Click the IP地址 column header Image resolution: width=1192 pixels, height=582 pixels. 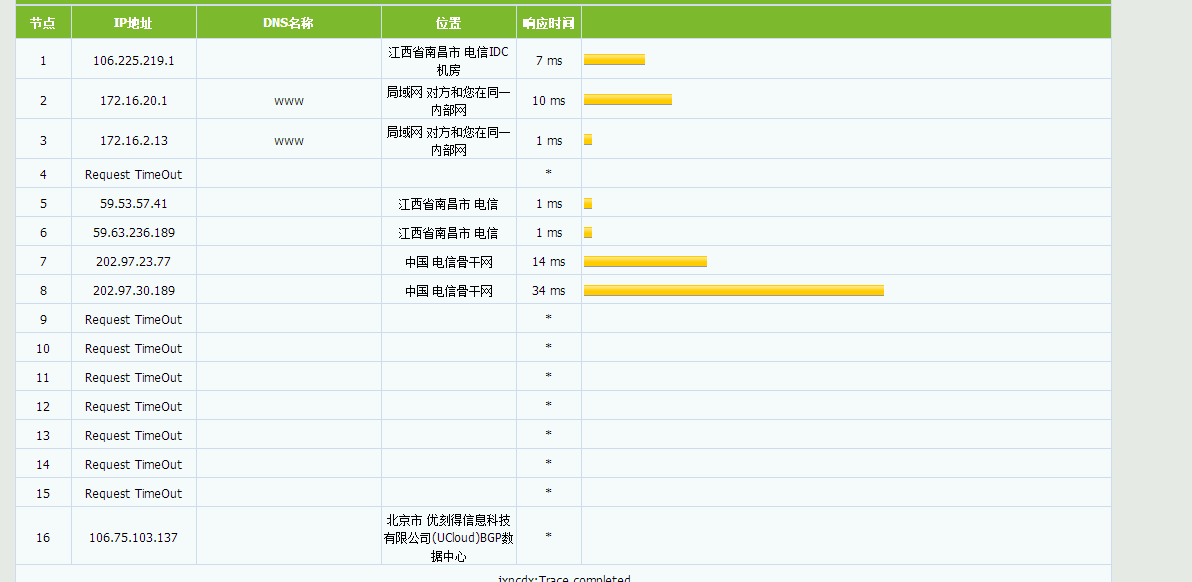[133, 24]
